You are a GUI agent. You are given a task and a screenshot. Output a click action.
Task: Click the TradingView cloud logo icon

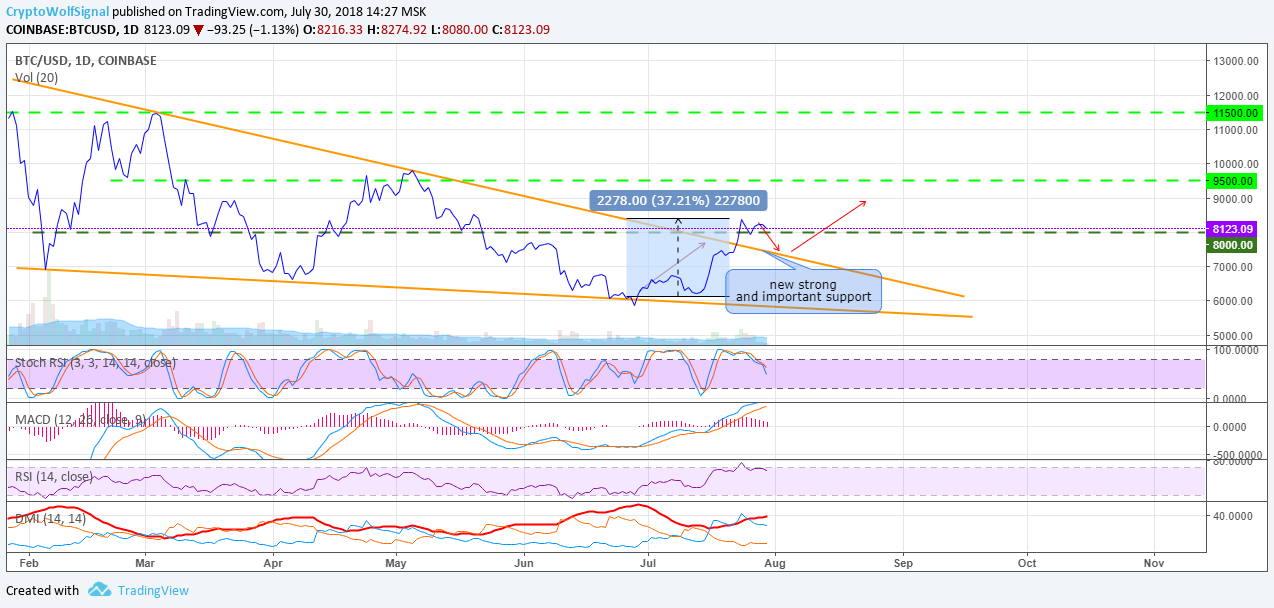[98, 590]
